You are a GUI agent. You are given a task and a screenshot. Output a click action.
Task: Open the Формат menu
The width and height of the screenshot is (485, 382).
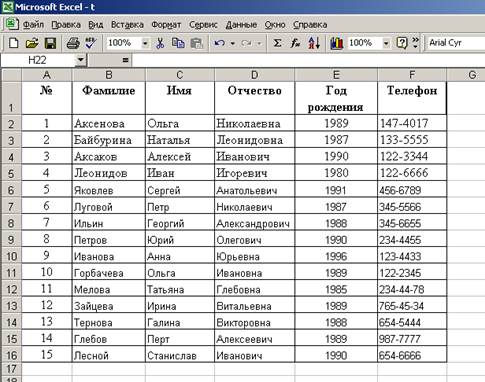tap(166, 25)
